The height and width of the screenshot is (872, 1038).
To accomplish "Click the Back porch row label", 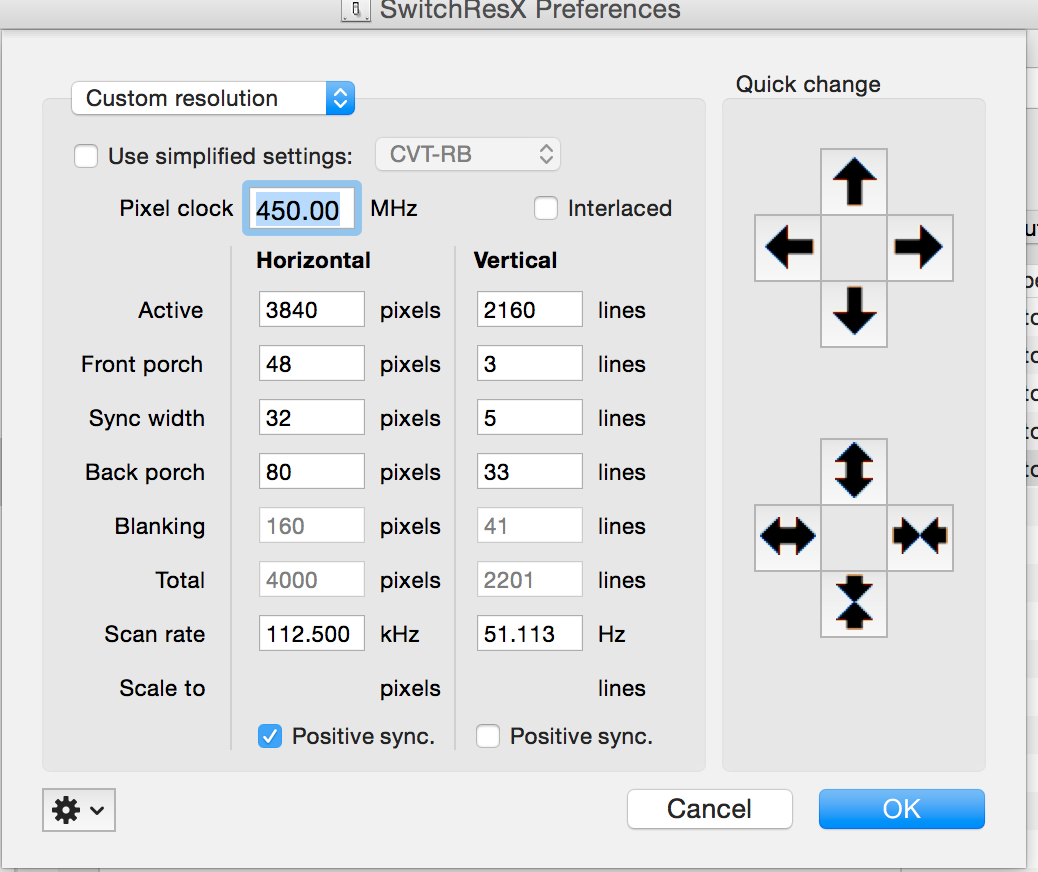I will [x=145, y=472].
